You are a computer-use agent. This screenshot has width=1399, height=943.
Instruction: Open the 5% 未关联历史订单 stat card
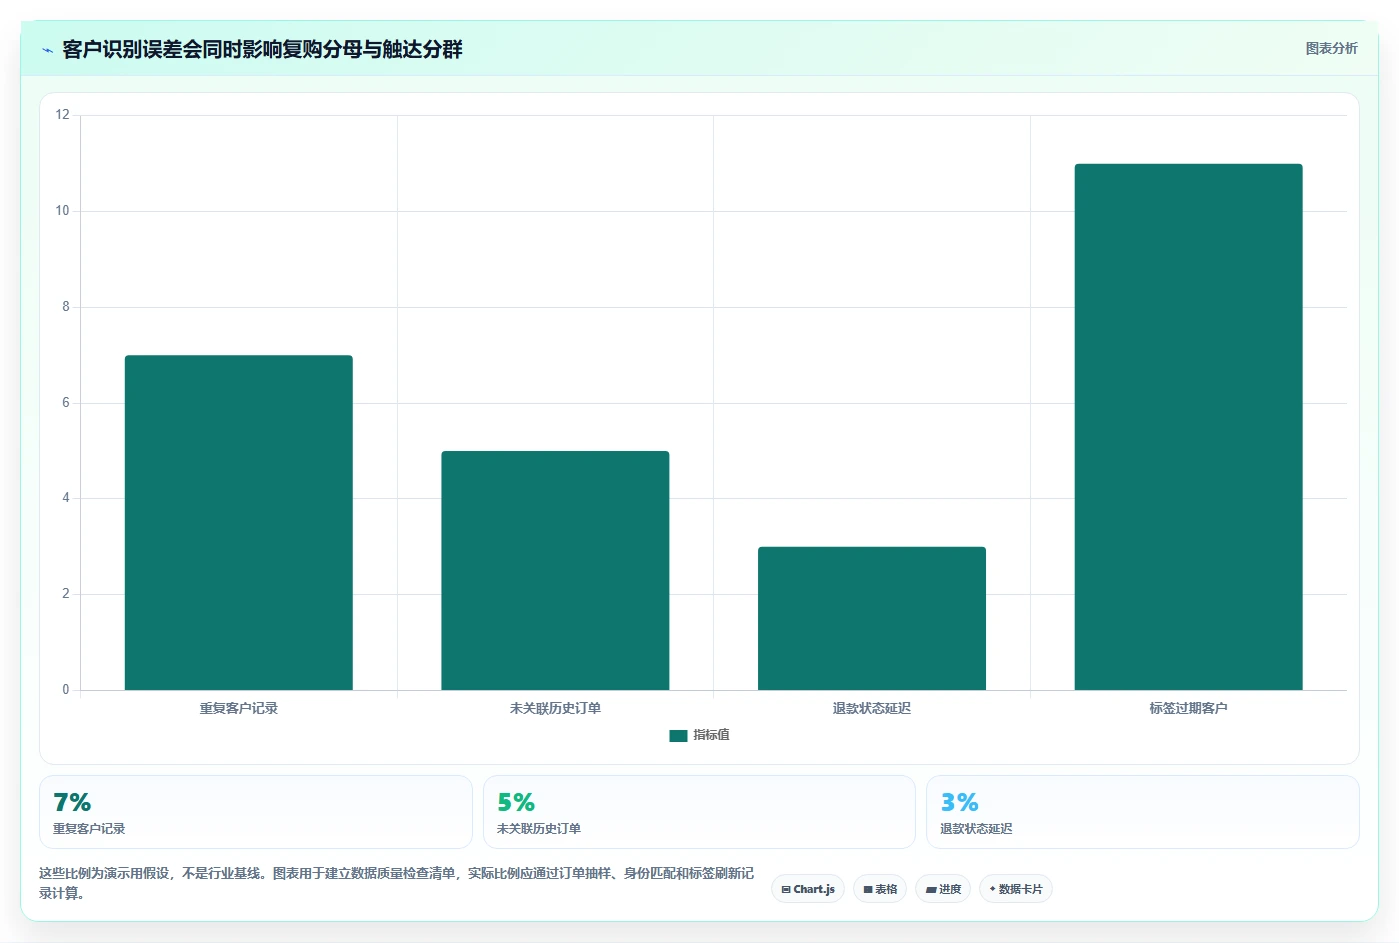(x=699, y=812)
